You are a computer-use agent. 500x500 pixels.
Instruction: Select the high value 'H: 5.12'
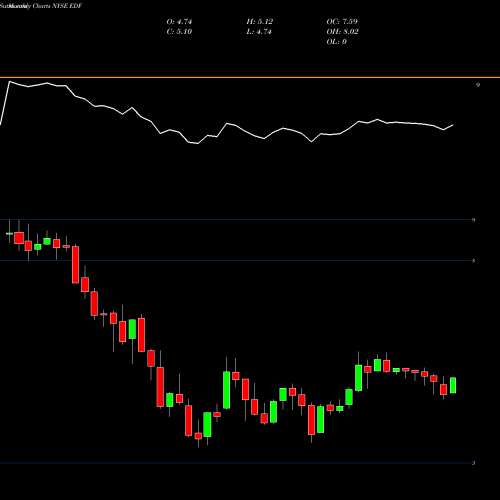(x=259, y=22)
